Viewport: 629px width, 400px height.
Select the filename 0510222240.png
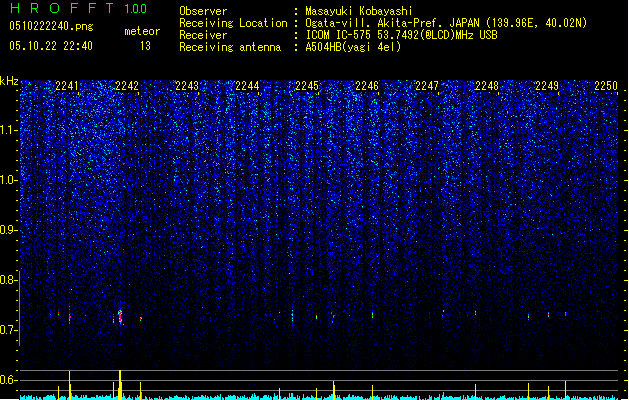[51, 26]
